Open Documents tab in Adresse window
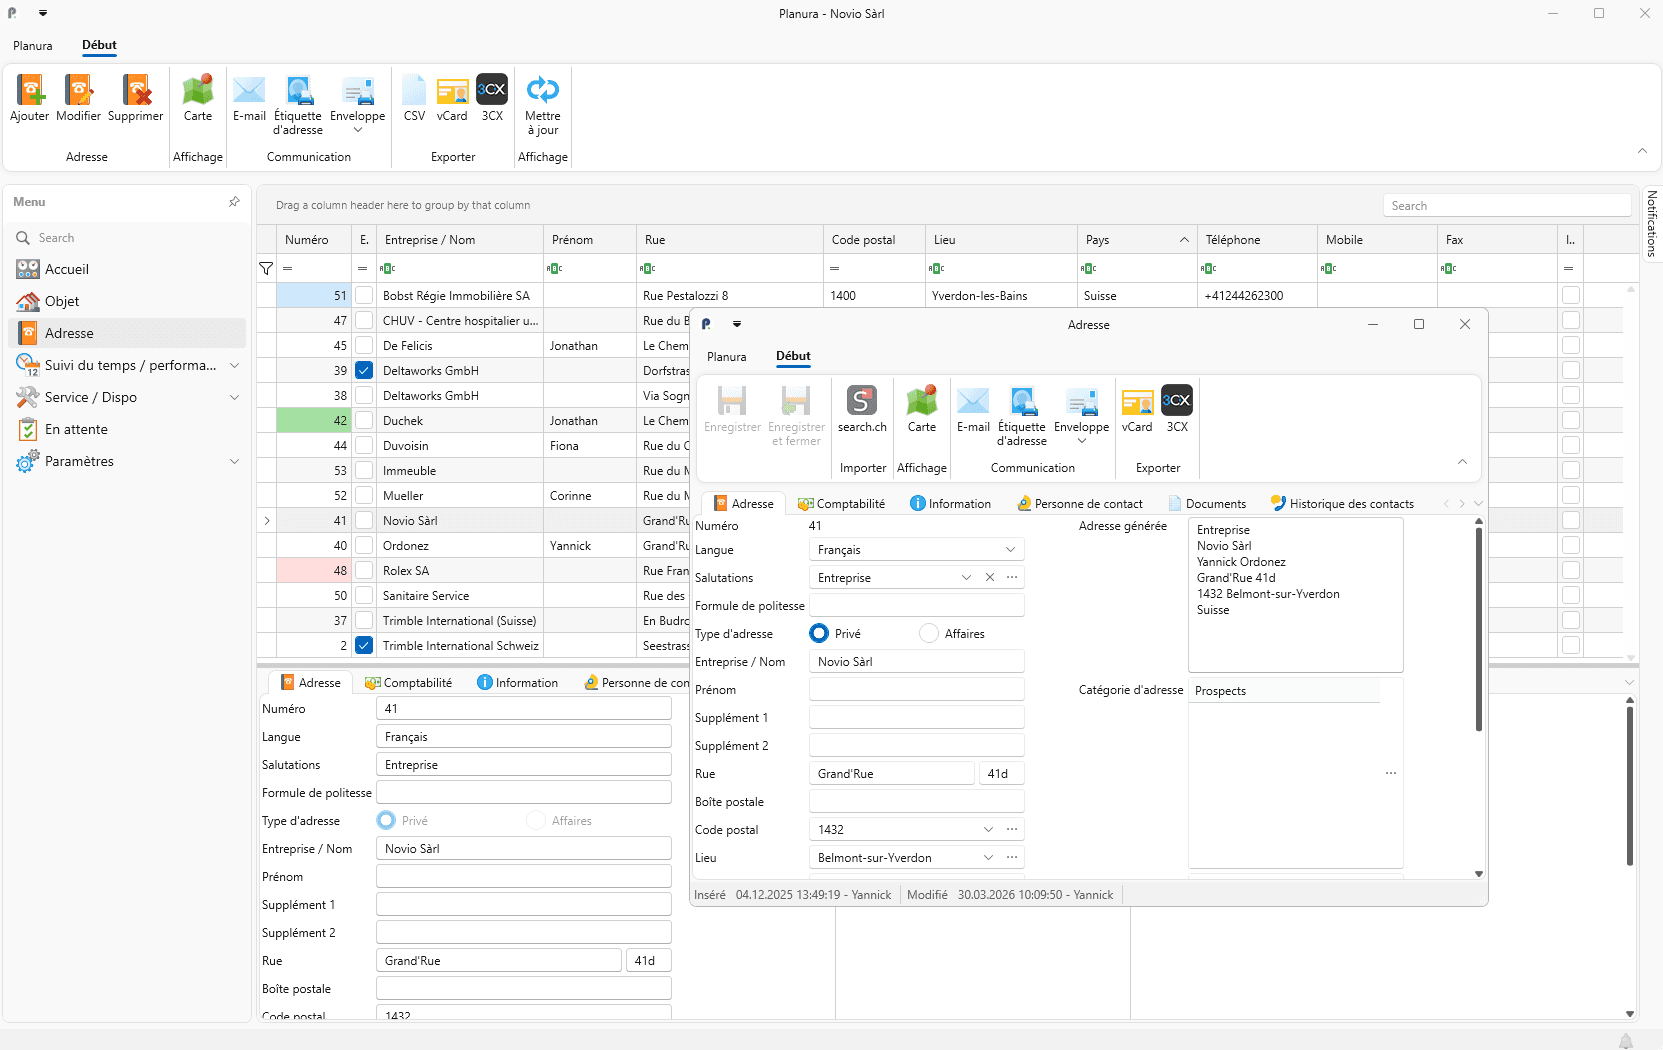1663x1050 pixels. pyautogui.click(x=1207, y=504)
